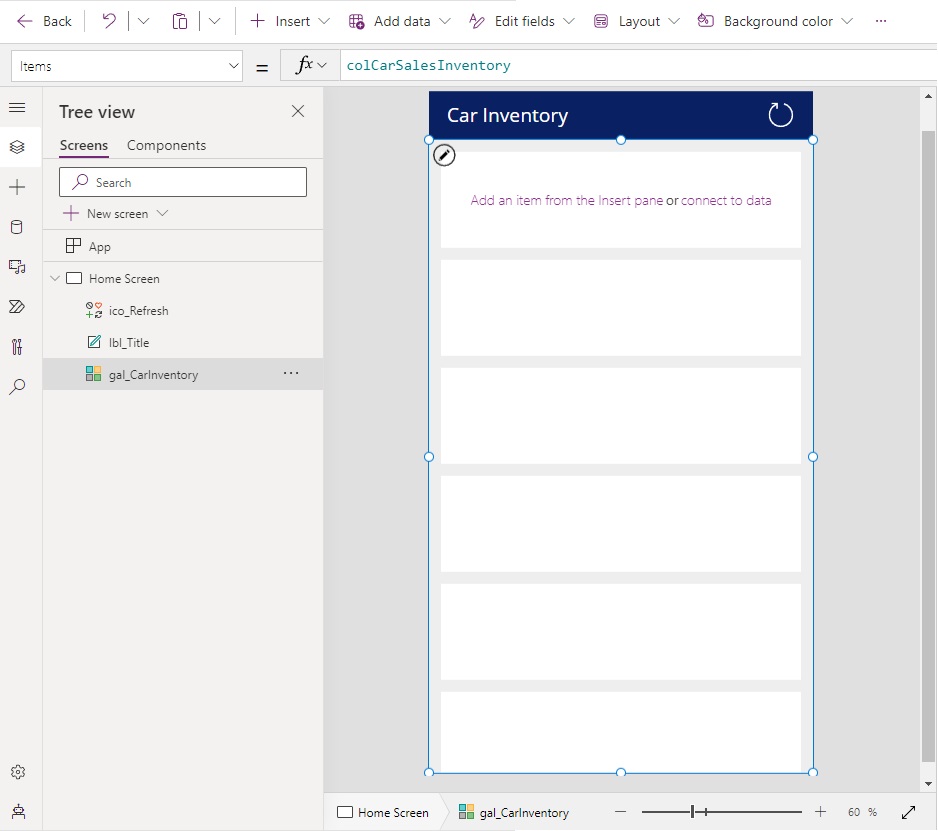Click the 'connect to data' link
Screen dimensions: 938x831
click(726, 200)
